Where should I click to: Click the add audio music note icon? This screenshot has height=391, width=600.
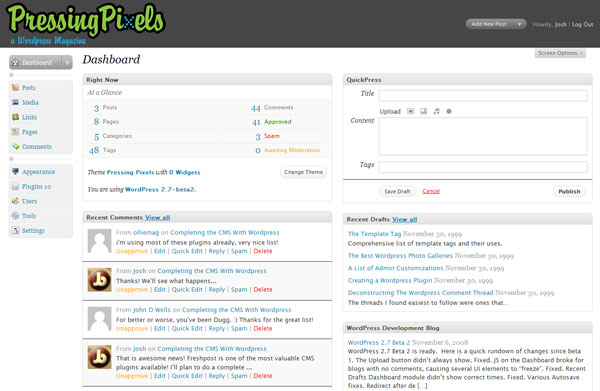tap(436, 111)
